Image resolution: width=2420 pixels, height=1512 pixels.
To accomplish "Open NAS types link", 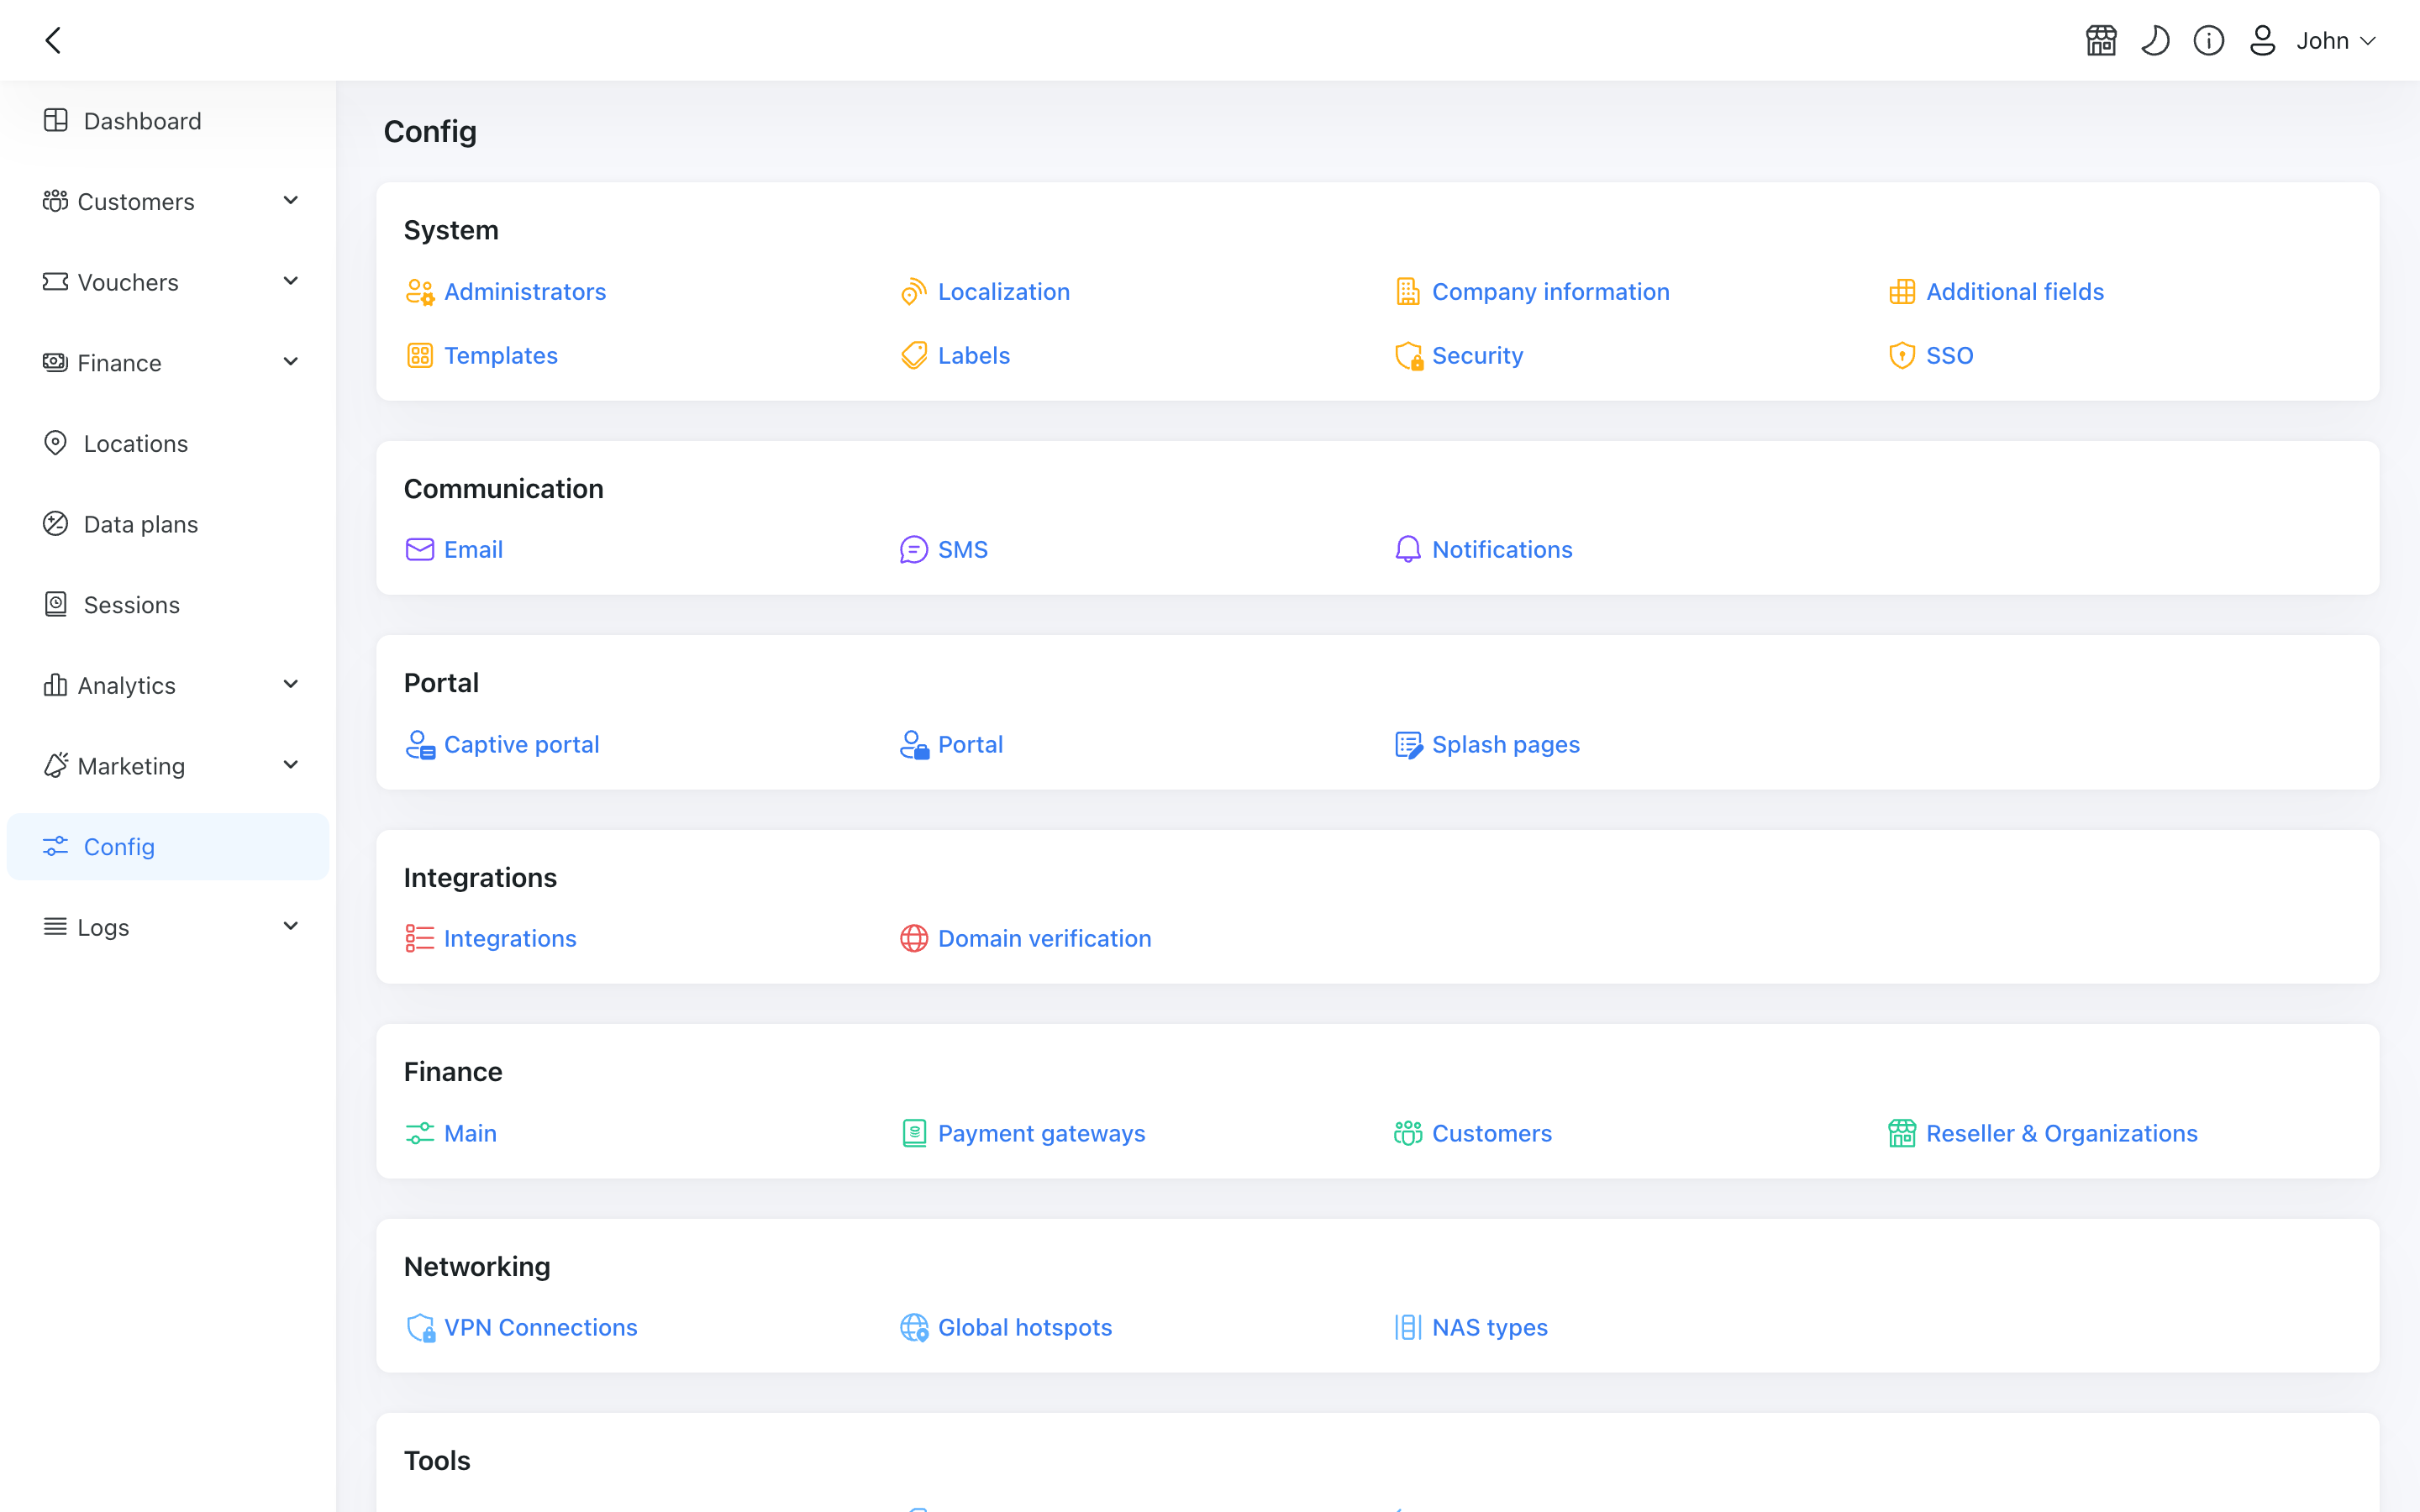I will point(1489,1328).
